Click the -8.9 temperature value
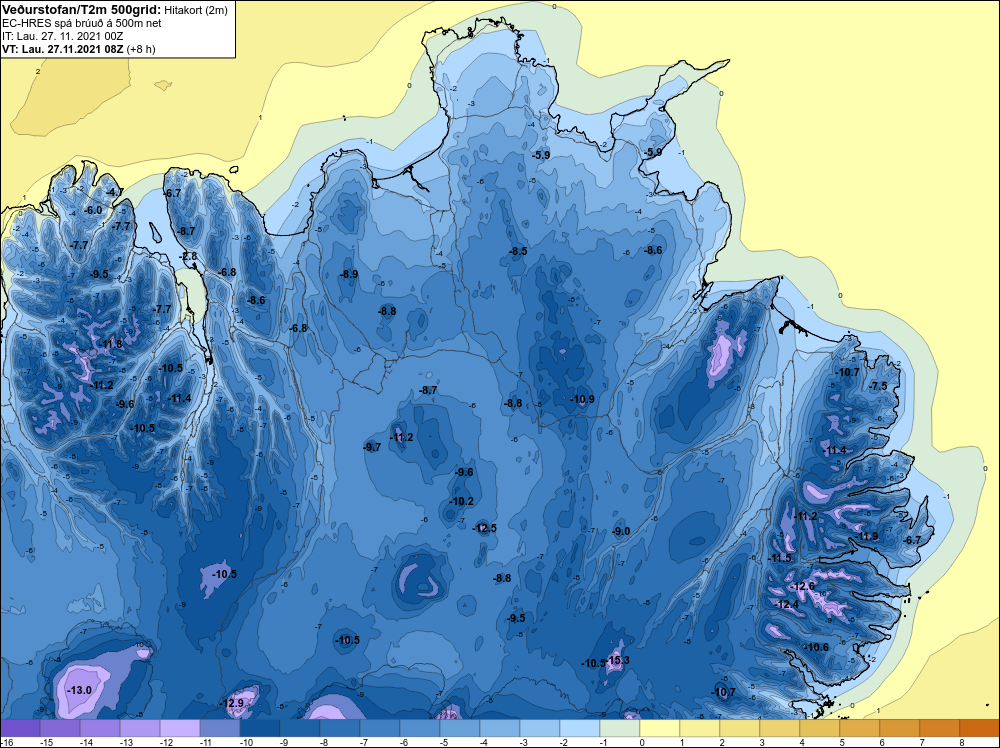 349,274
